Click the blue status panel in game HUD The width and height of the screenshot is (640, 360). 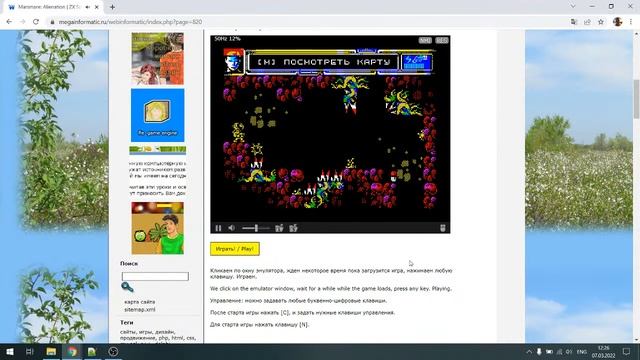point(417,62)
